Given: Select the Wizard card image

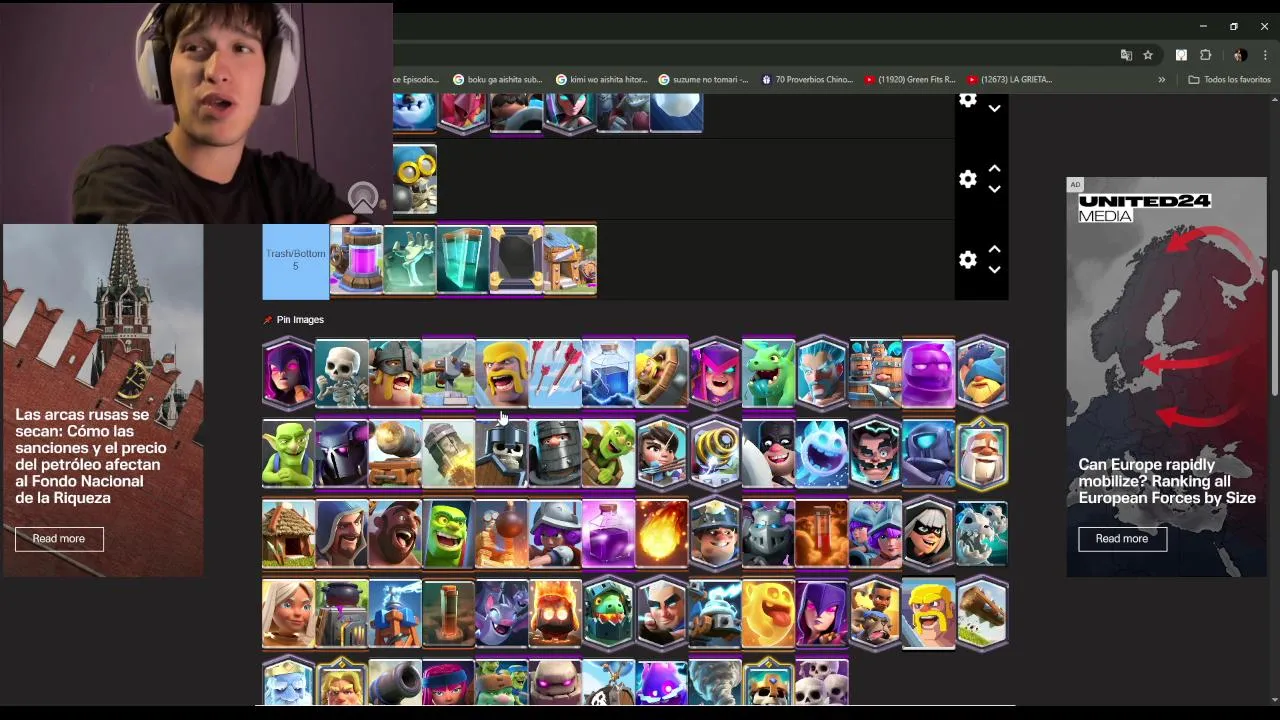Looking at the screenshot, I should (x=341, y=533).
